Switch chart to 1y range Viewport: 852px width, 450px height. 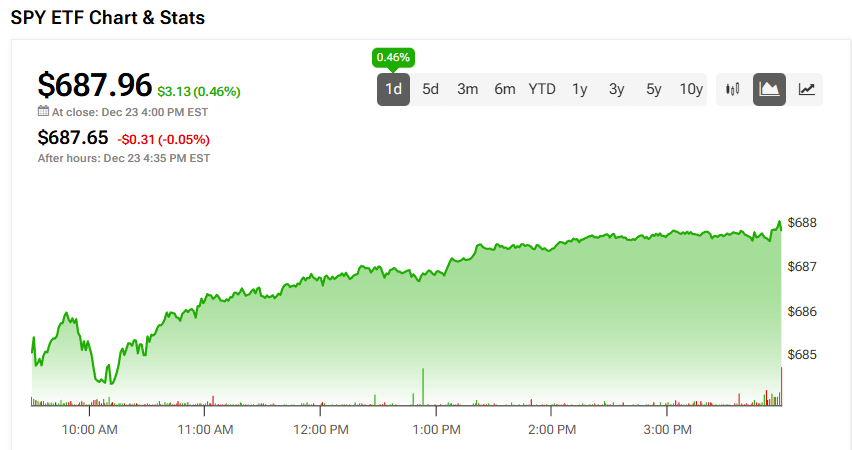[x=580, y=89]
